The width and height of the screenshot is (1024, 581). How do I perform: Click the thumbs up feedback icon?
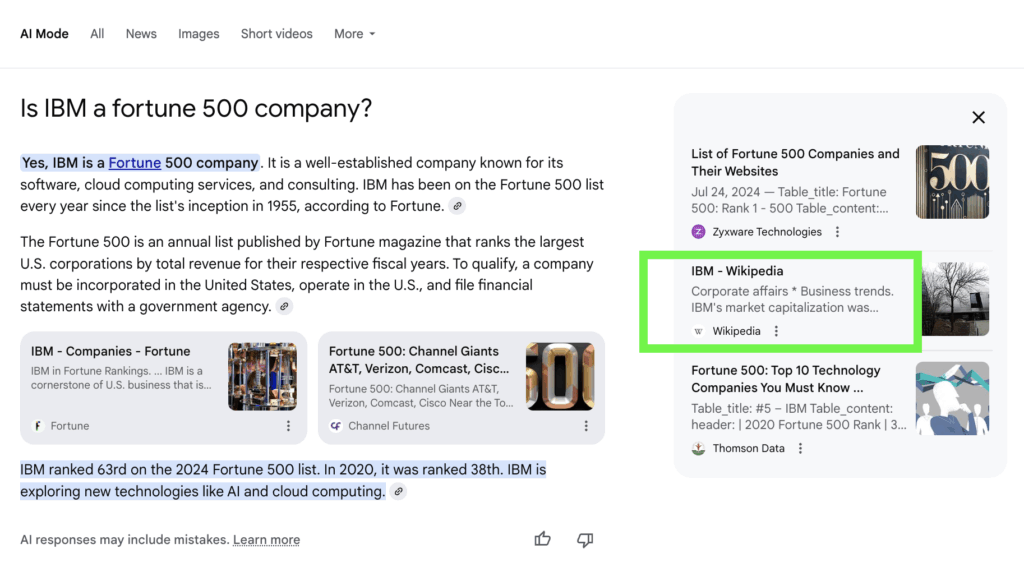pos(542,539)
